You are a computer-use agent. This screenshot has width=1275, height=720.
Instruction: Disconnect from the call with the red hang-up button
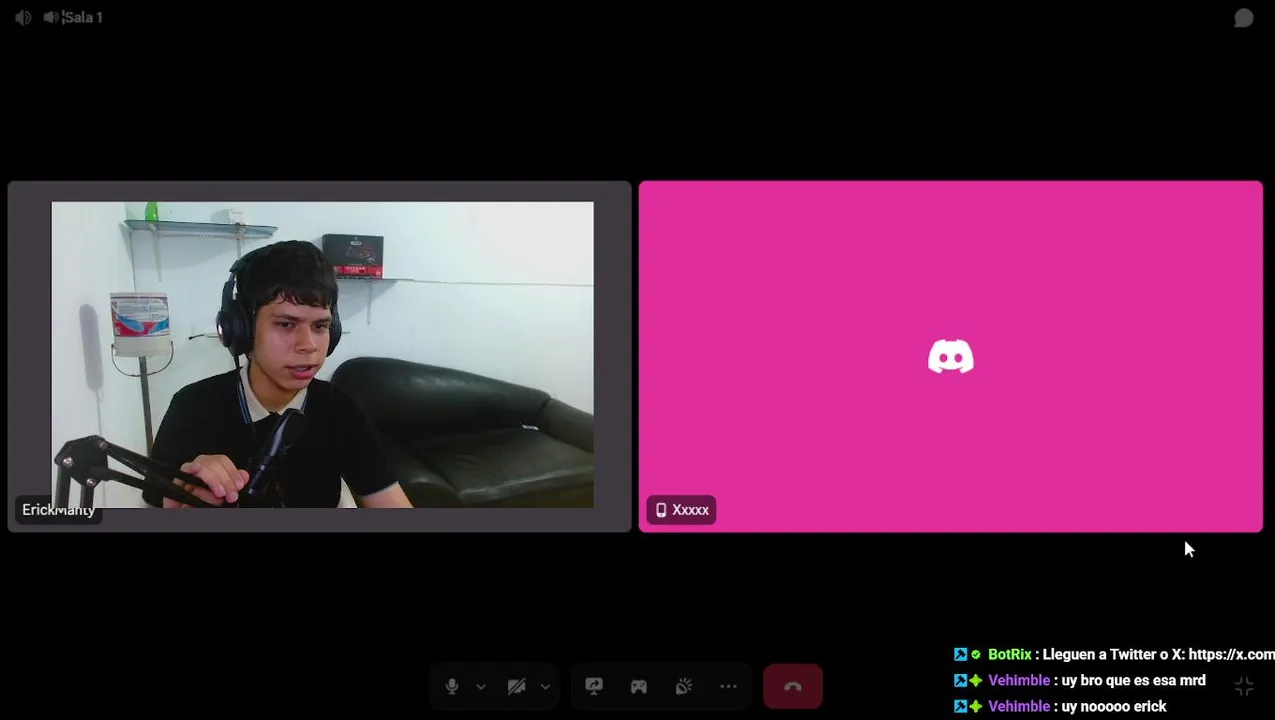793,687
